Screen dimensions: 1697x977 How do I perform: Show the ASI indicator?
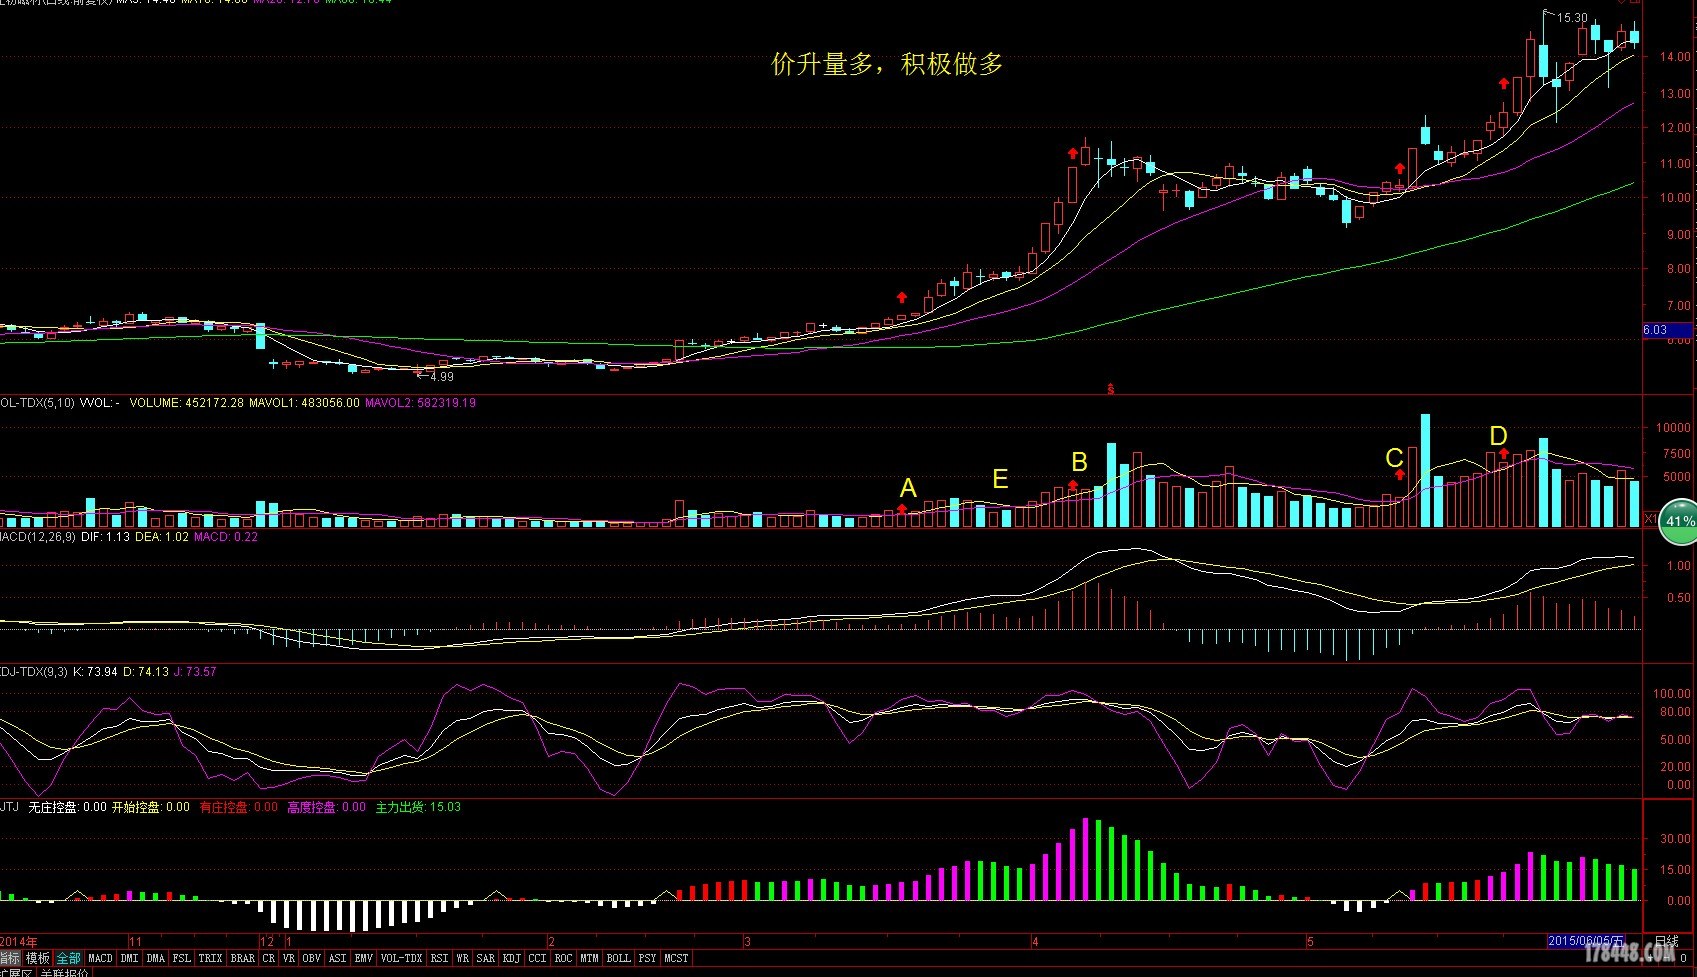click(x=338, y=958)
